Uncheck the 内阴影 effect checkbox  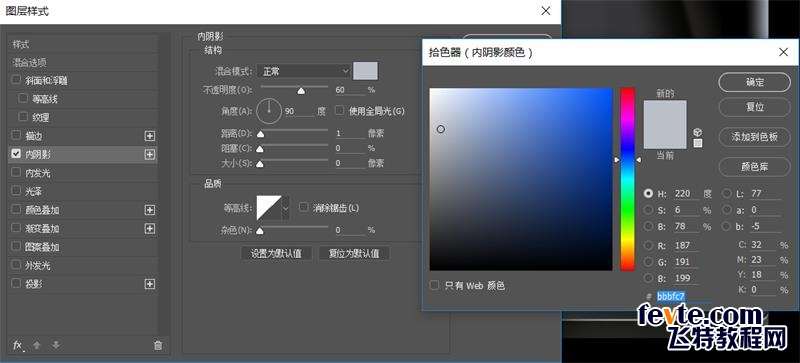point(16,154)
